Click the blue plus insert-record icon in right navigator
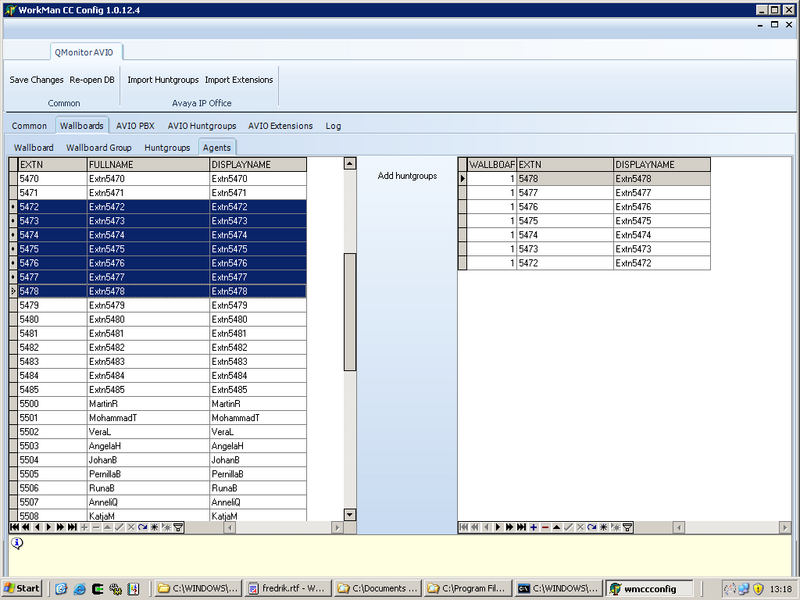The image size is (800, 600). [x=534, y=526]
